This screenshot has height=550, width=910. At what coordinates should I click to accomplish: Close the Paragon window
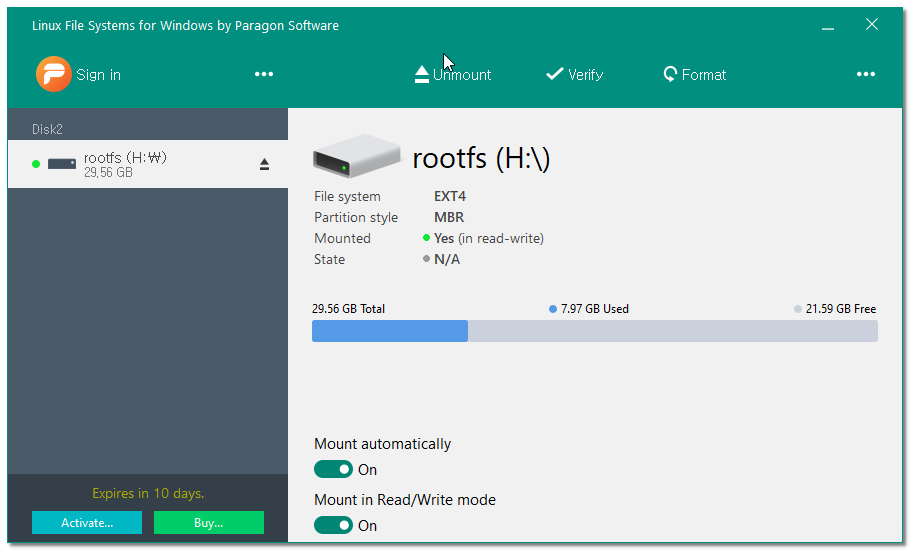tap(872, 24)
